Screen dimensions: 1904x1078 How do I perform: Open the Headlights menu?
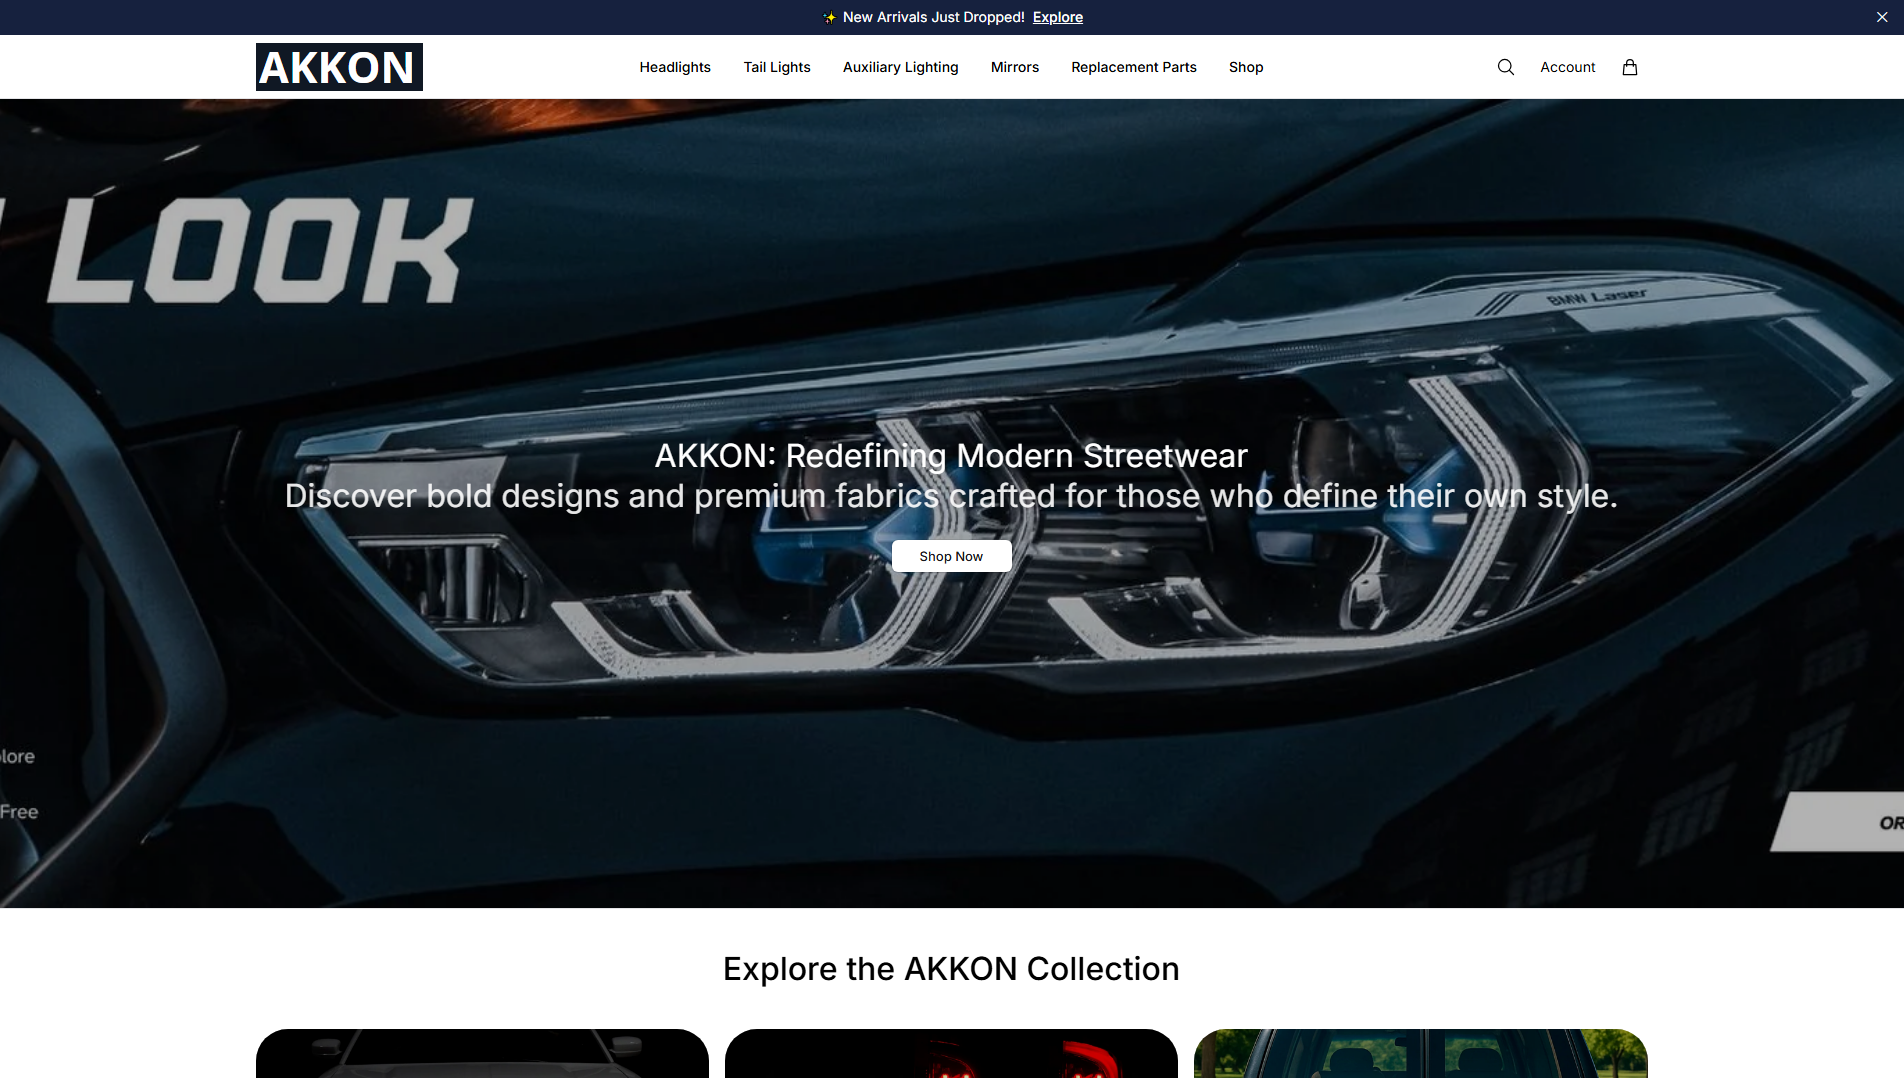(675, 67)
